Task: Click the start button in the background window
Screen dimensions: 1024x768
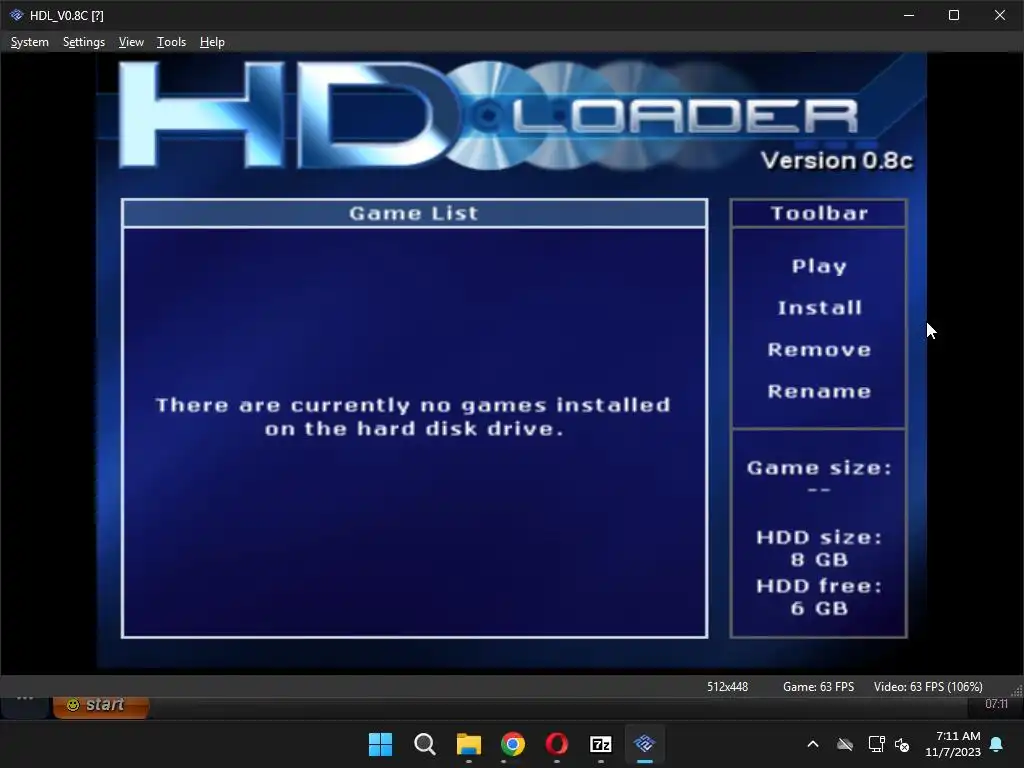Action: 101,705
